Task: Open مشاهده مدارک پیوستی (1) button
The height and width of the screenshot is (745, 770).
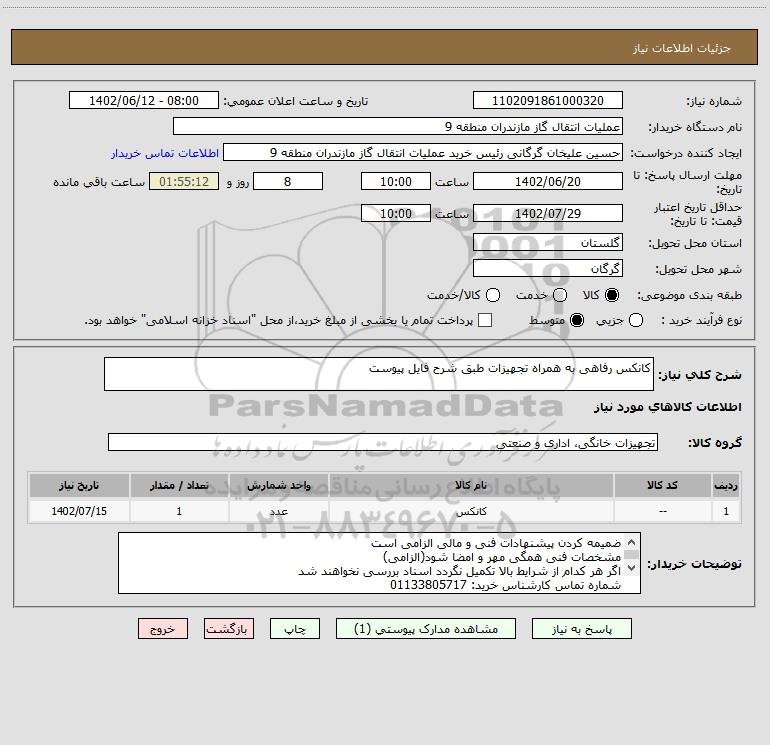Action: click(426, 629)
